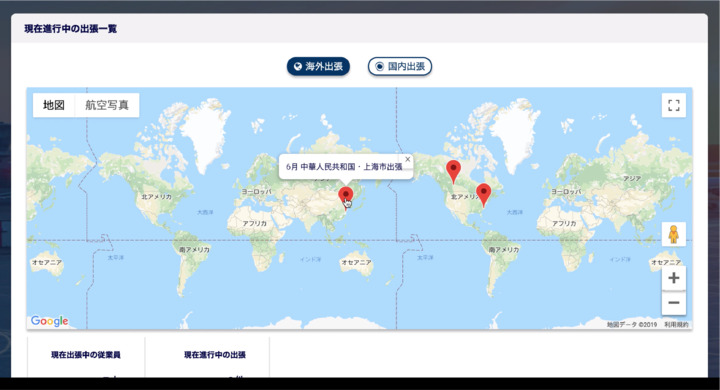This screenshot has height=390, width=720.
Task: Open the 利用規約 terms link
Action: coord(676,325)
